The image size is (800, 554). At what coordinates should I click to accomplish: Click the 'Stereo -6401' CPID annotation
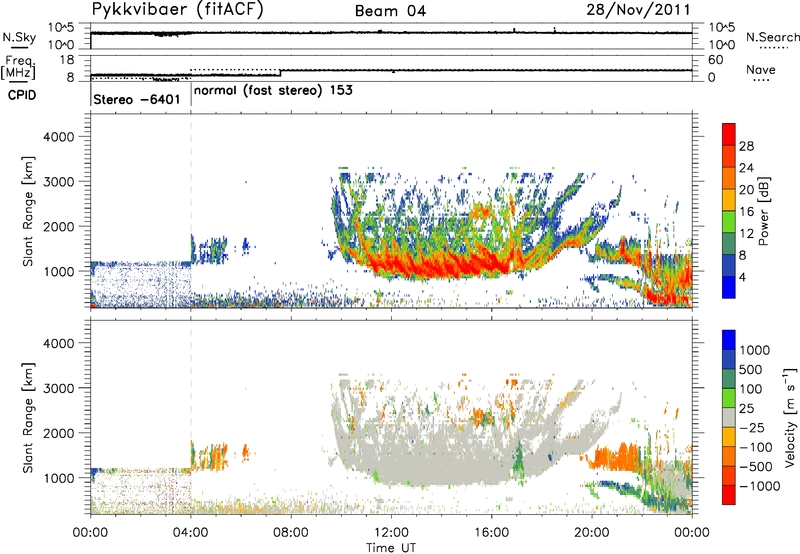click(137, 99)
